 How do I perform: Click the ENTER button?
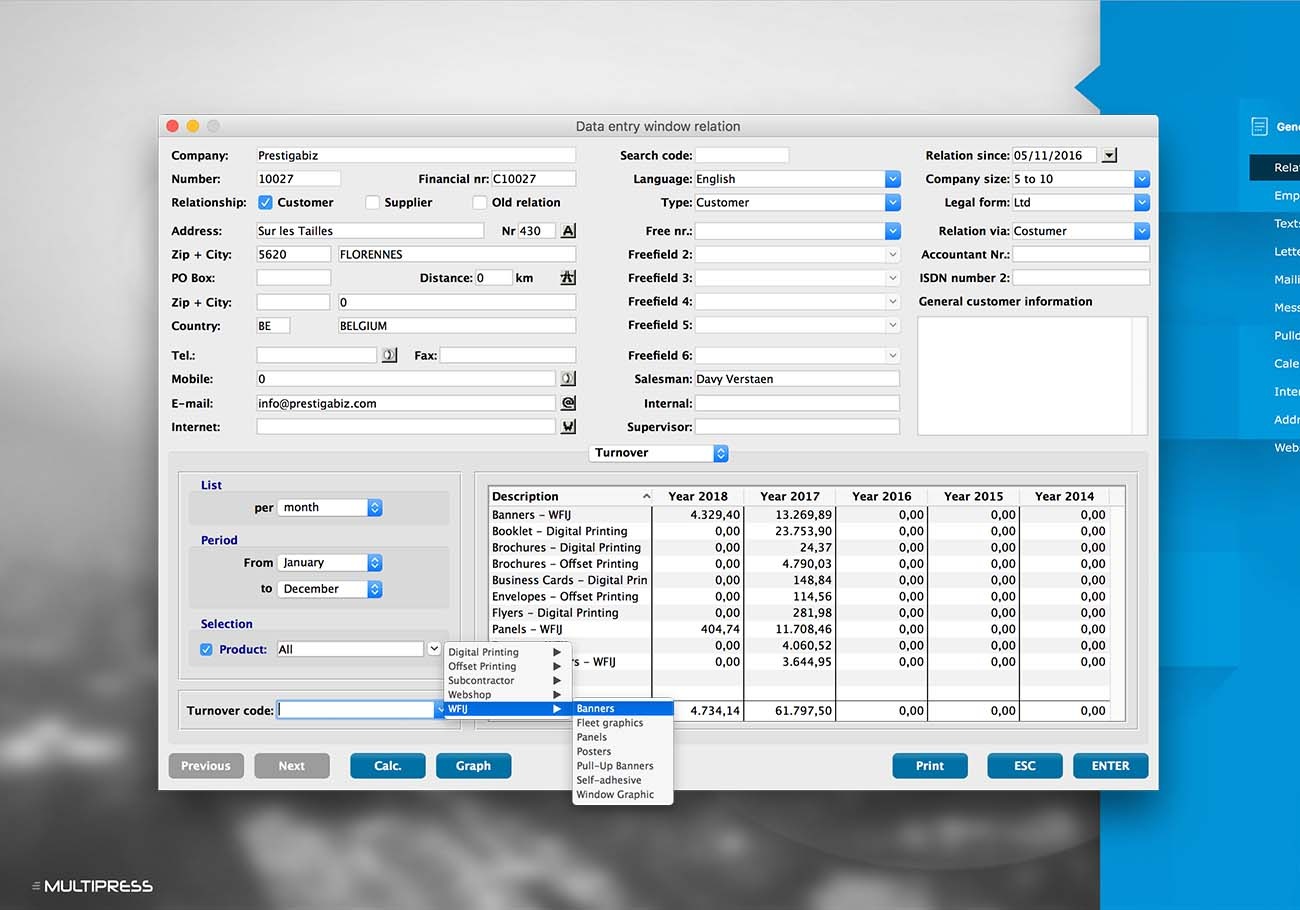pos(1111,766)
